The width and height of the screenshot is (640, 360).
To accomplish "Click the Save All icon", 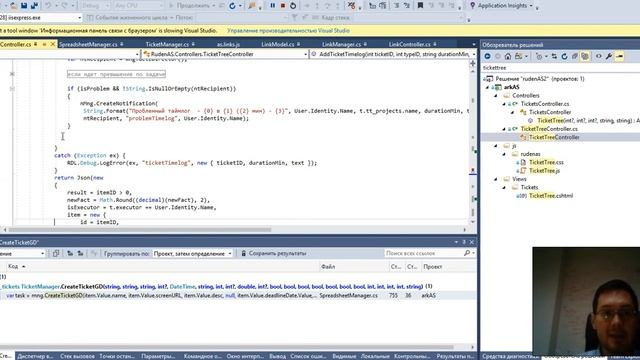I will click(x=34, y=6).
